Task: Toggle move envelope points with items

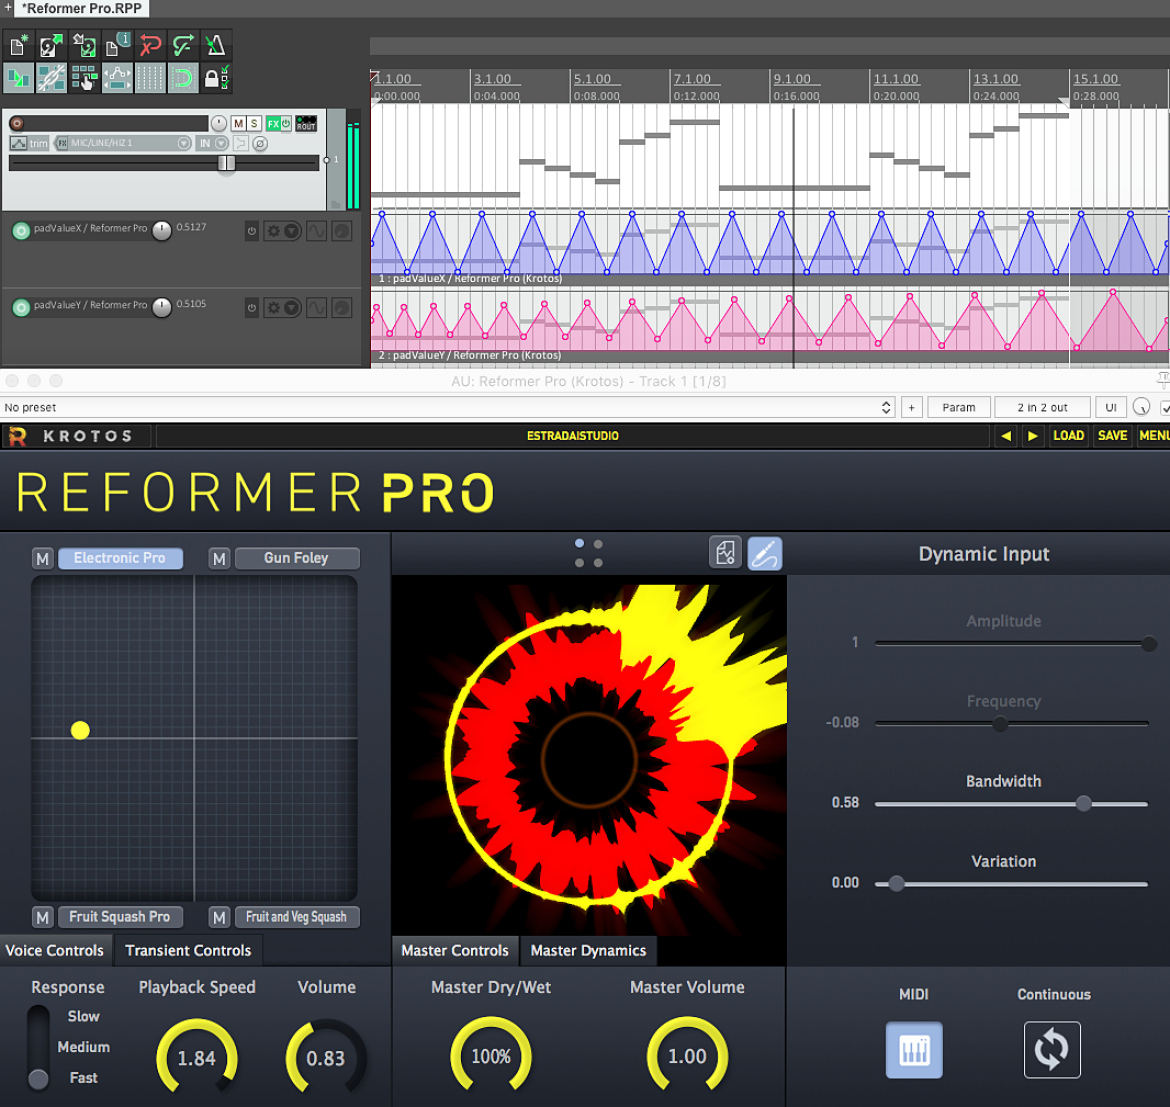Action: pyautogui.click(x=117, y=78)
